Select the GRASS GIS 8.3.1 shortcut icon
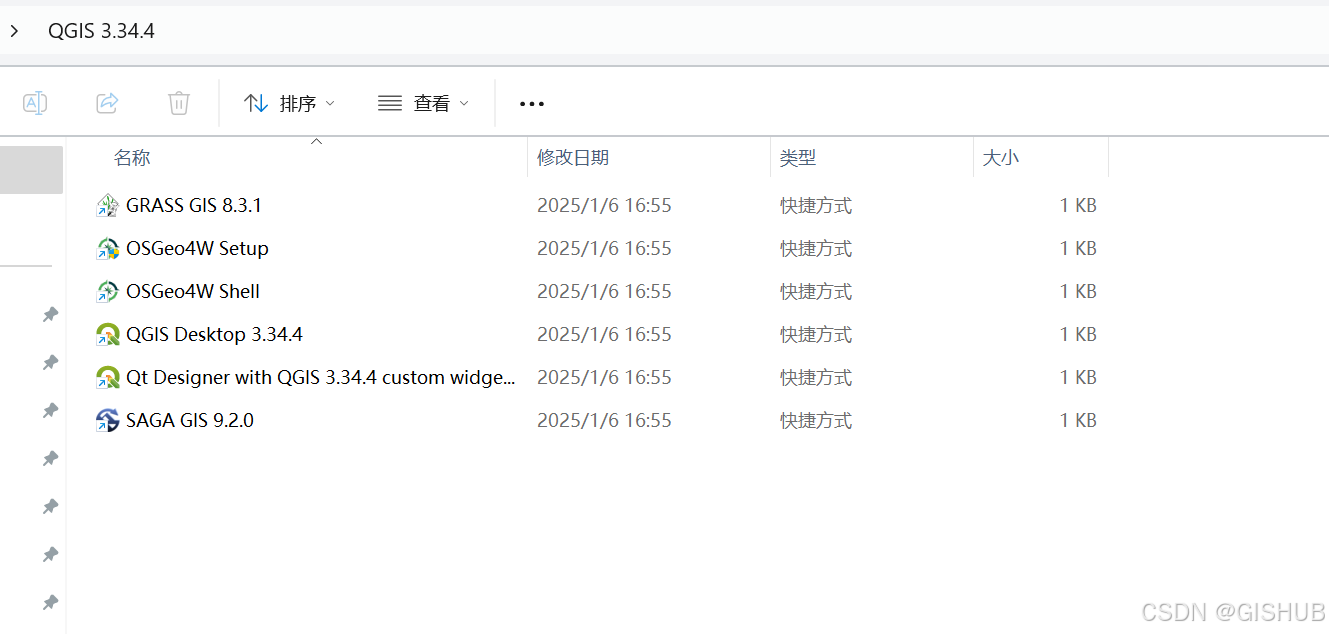Viewport: 1329px width, 634px height. tap(107, 206)
